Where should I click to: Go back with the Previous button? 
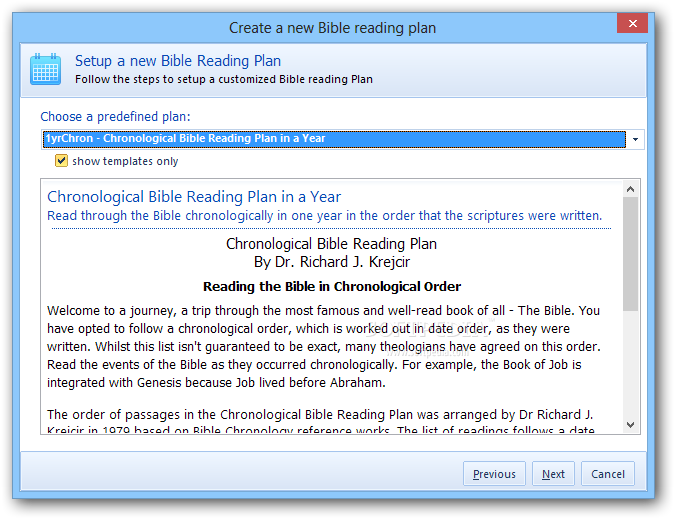pos(494,474)
